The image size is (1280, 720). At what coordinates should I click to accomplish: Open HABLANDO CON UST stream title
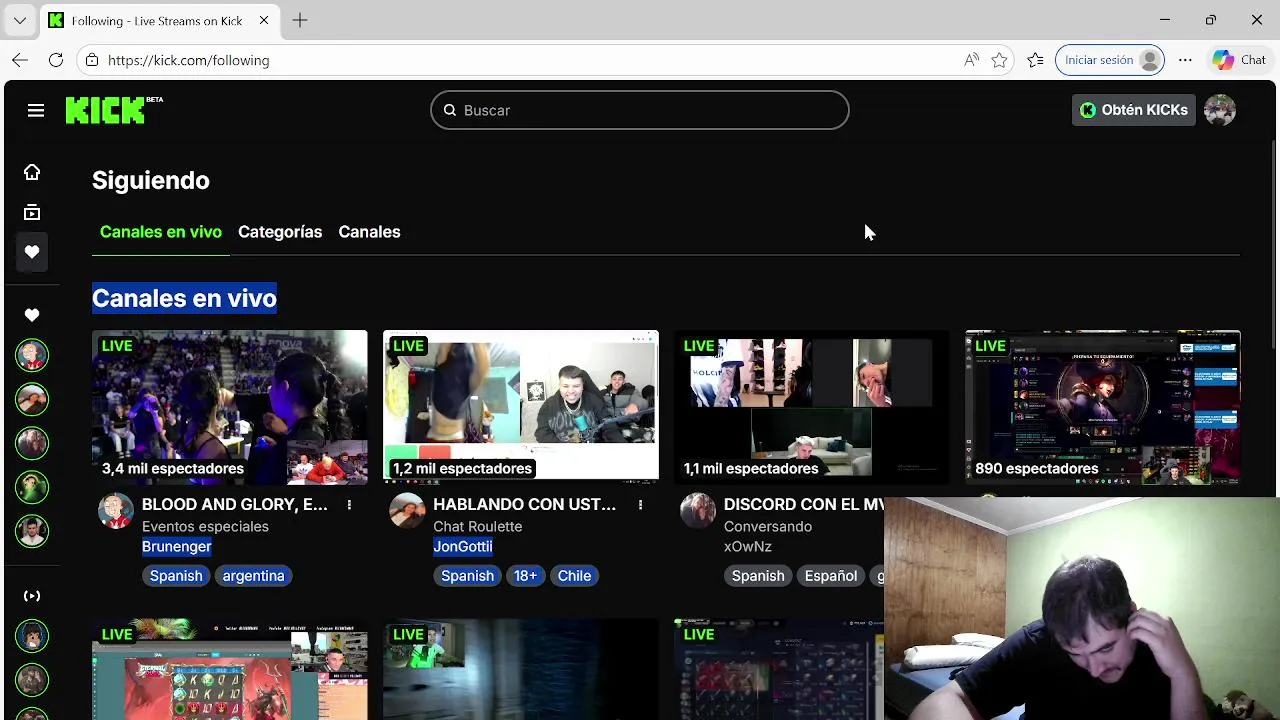tap(524, 505)
